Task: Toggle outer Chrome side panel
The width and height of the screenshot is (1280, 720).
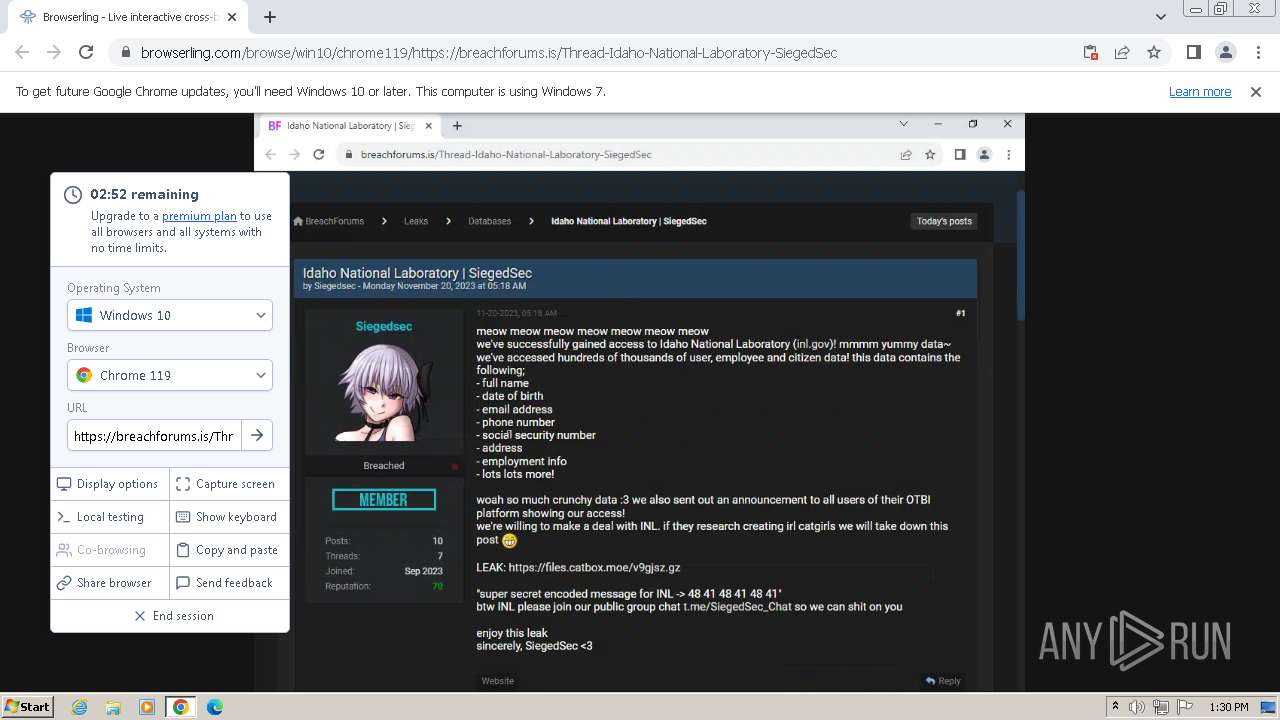Action: [1193, 53]
